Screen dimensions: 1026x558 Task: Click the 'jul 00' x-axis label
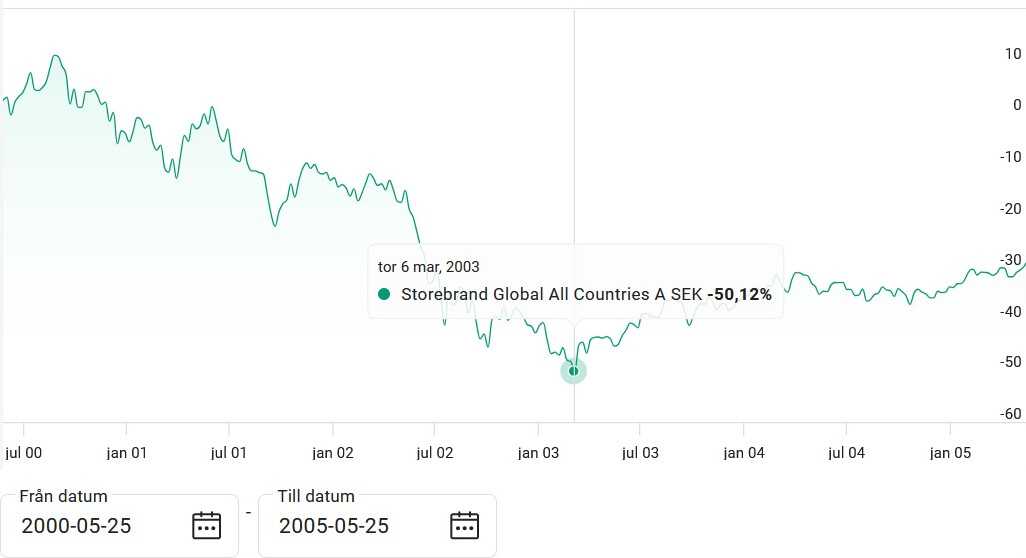point(23,453)
